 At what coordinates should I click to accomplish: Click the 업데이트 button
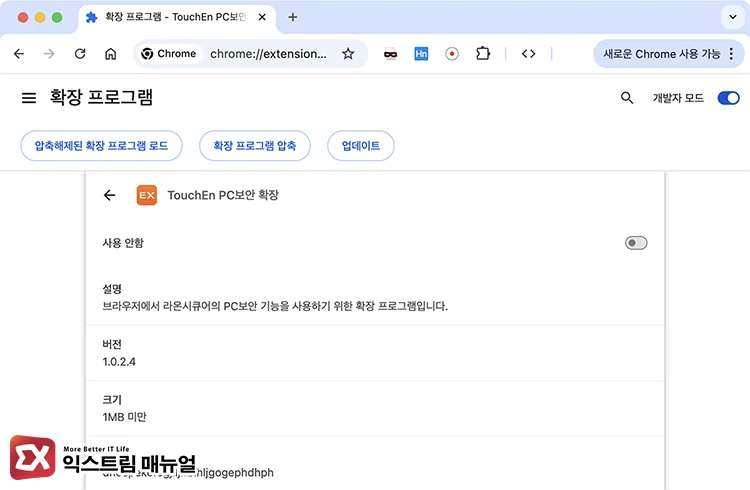(361, 145)
